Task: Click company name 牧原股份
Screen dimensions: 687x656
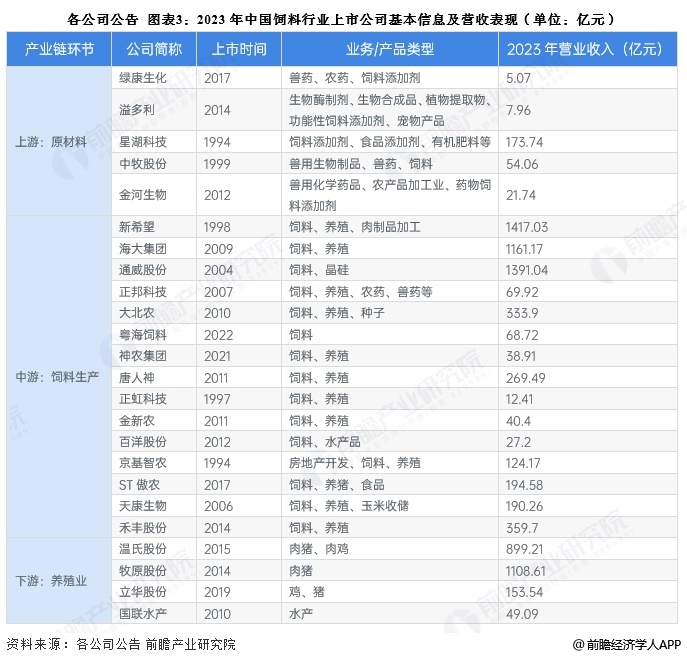Action: coord(143,571)
